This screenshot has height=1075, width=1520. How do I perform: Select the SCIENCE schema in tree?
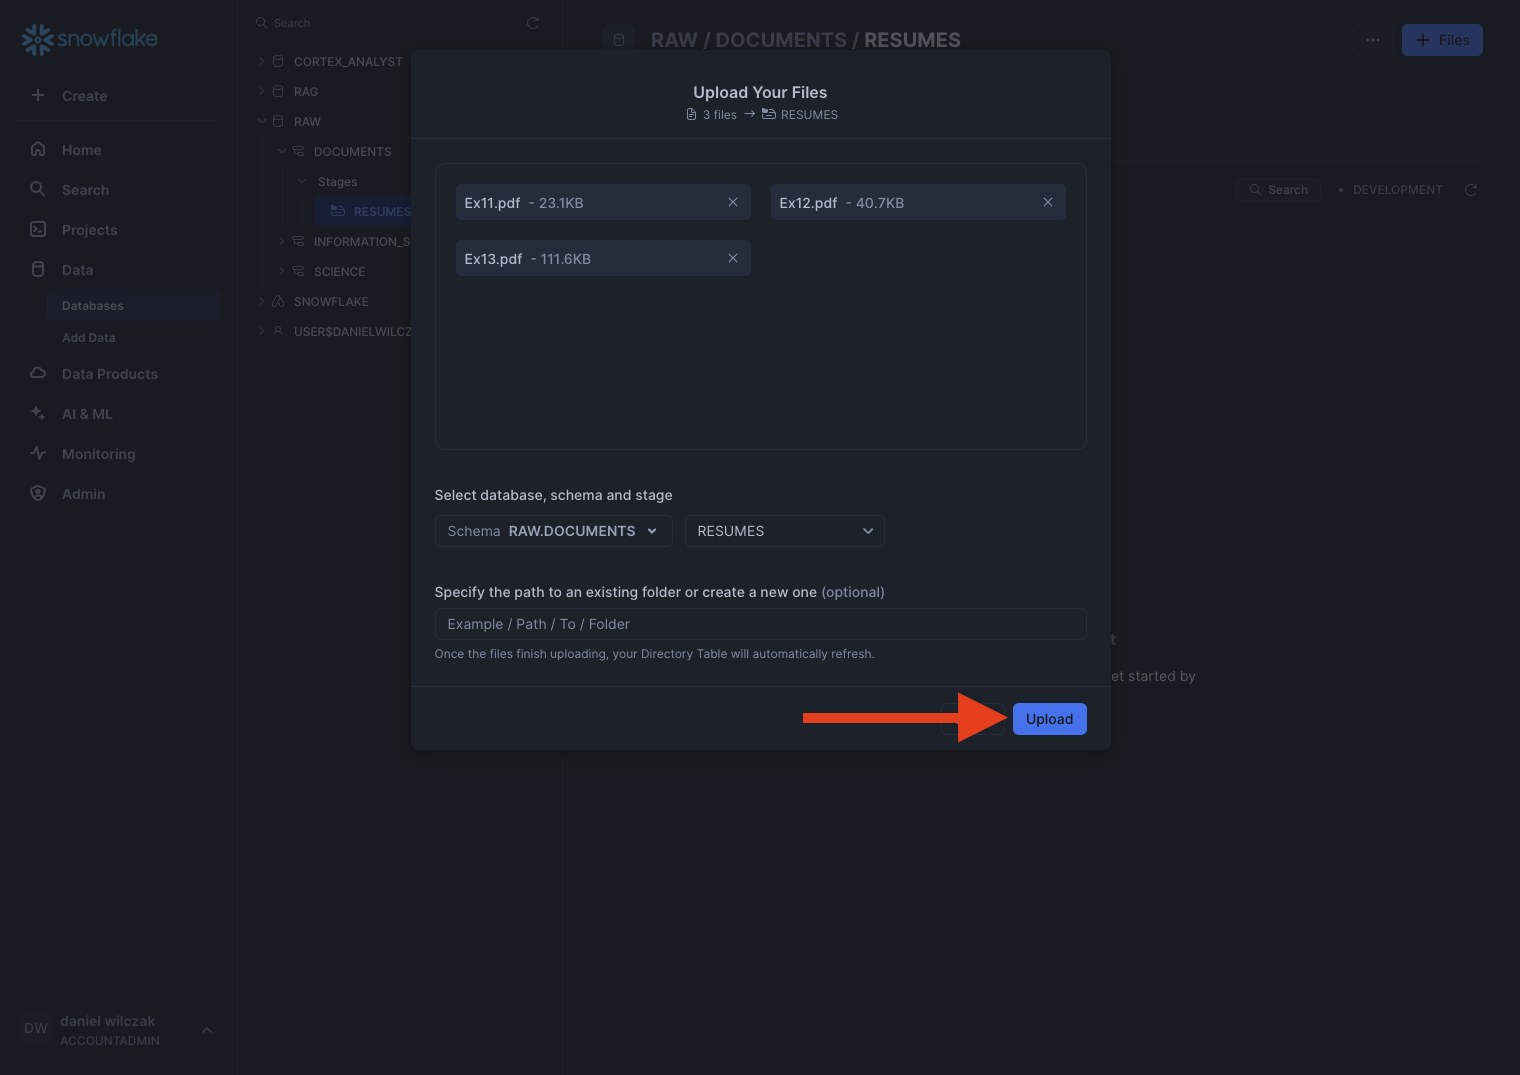tap(339, 272)
